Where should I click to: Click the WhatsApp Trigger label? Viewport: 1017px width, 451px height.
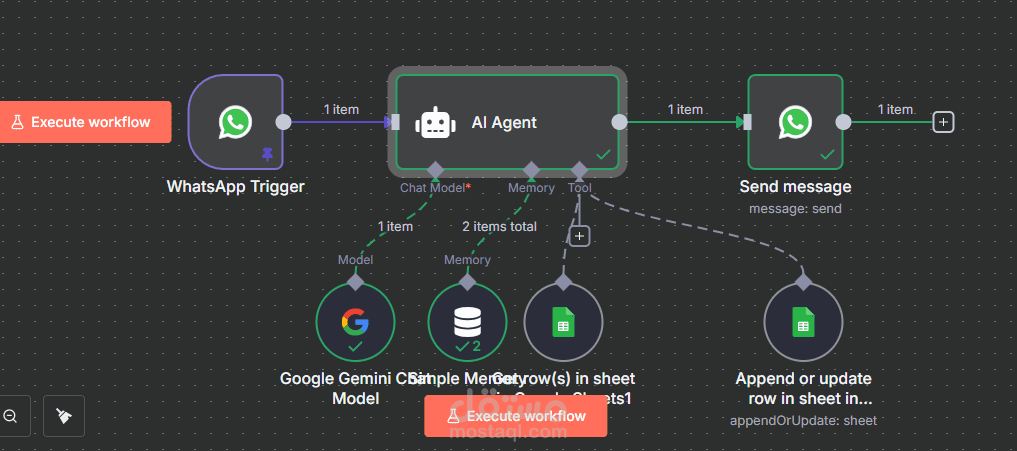point(235,187)
